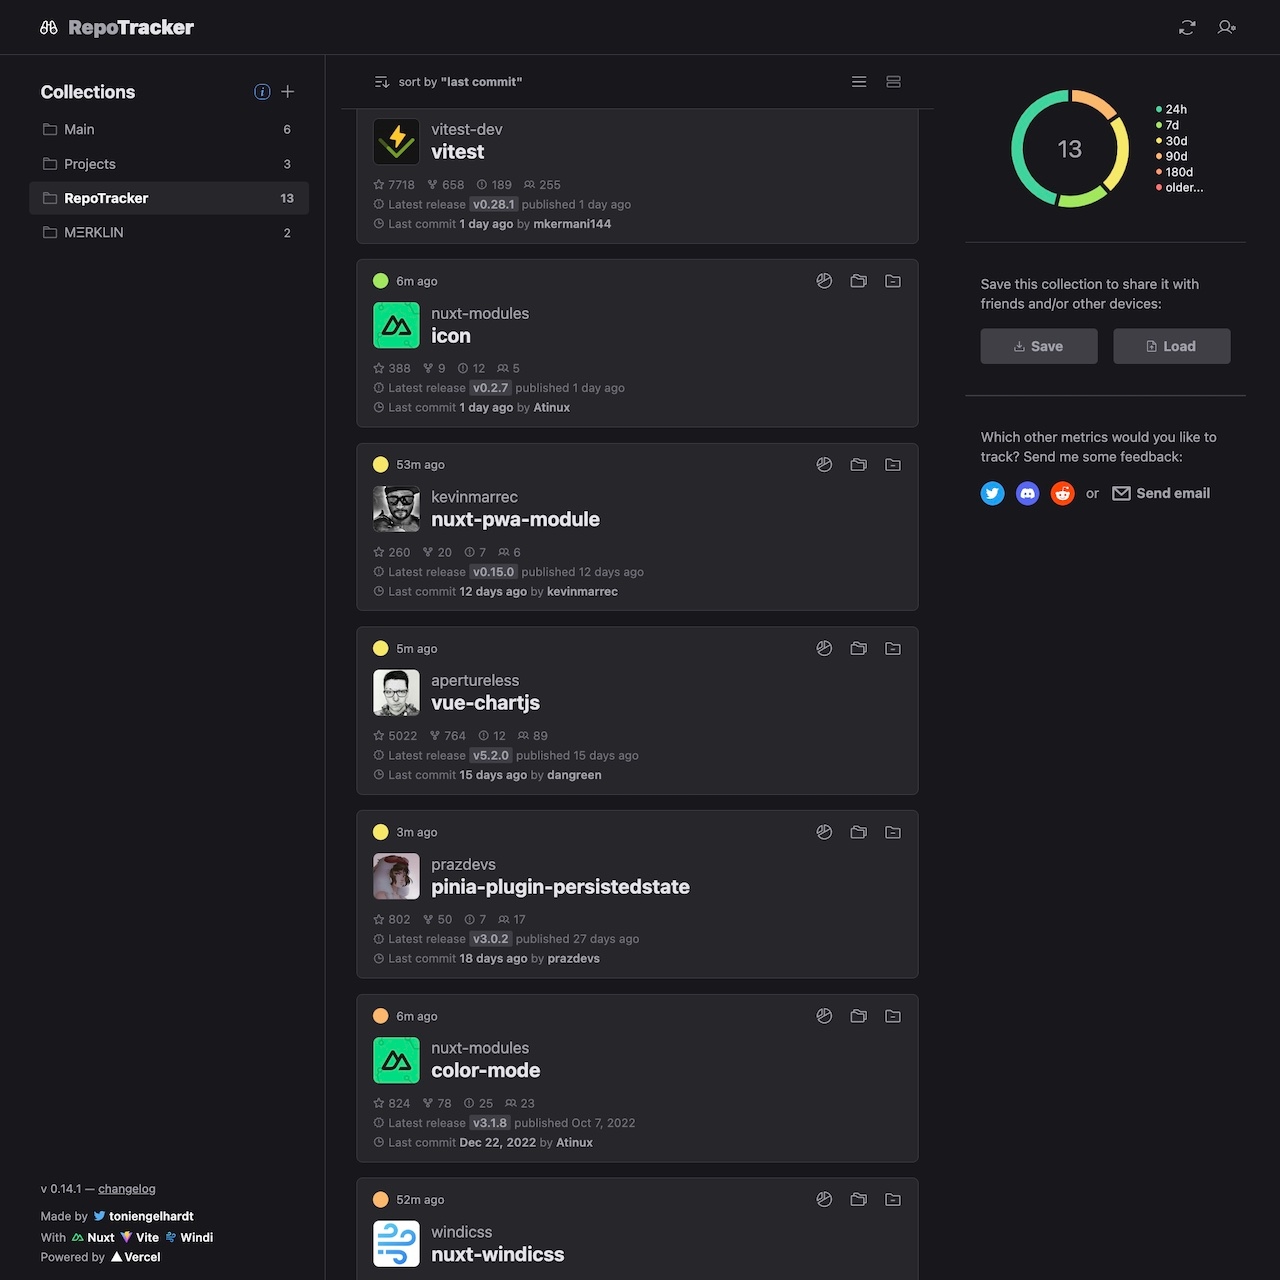This screenshot has width=1280, height=1280.
Task: Open the vue-chartjs repository title
Action: [x=485, y=703]
